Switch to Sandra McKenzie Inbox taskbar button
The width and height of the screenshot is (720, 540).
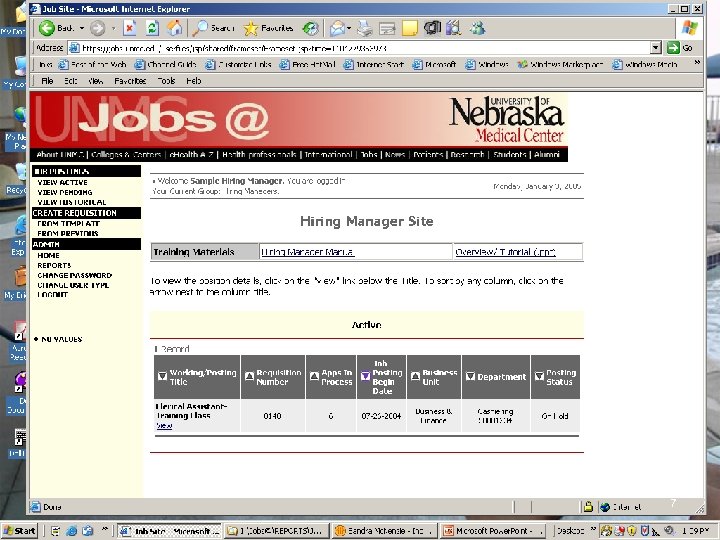(384, 531)
